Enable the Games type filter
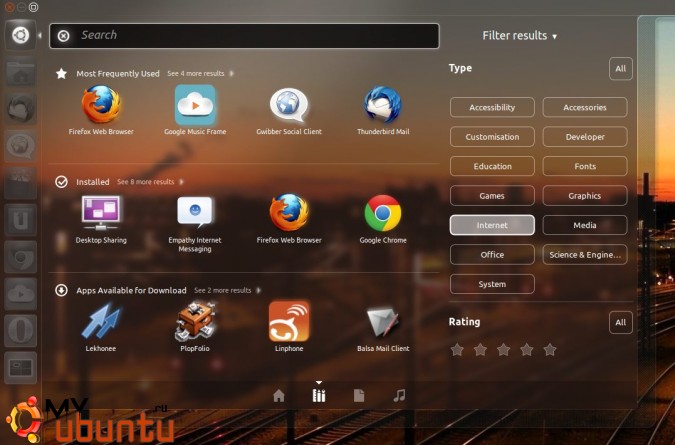This screenshot has width=675, height=445. 492,196
